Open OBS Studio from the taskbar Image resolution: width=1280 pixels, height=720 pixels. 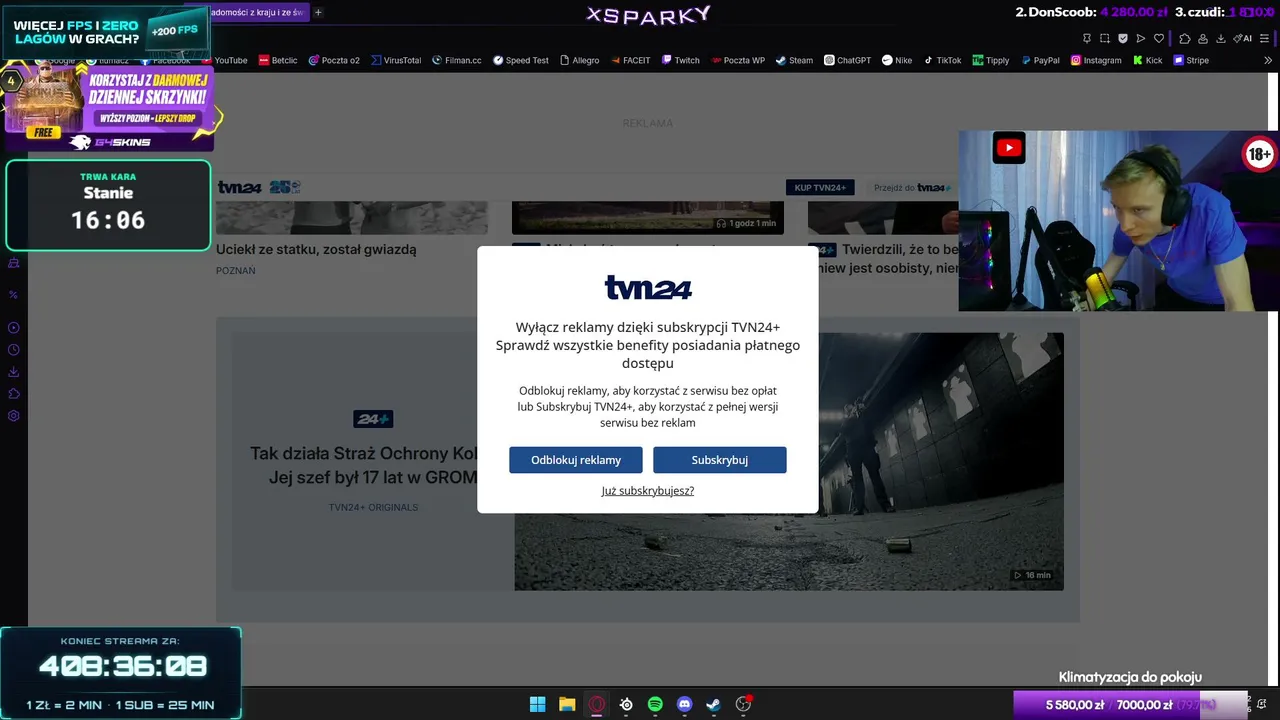743,704
